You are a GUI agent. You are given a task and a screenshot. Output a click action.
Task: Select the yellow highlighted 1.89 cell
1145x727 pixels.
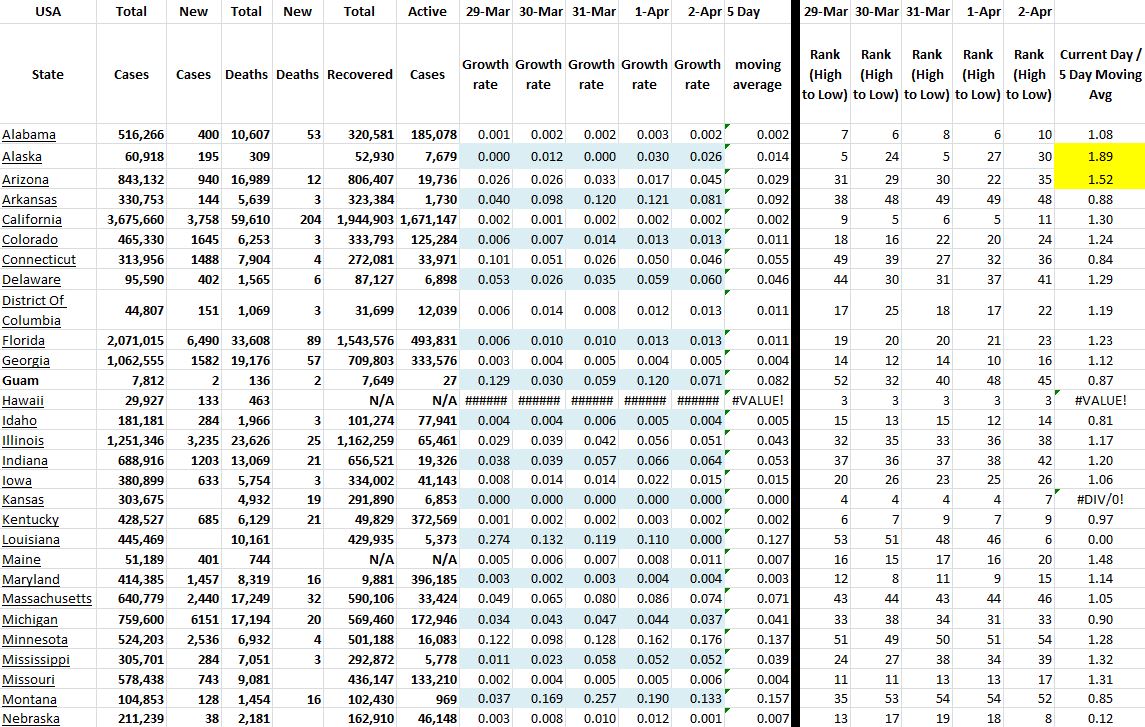(x=1099, y=157)
